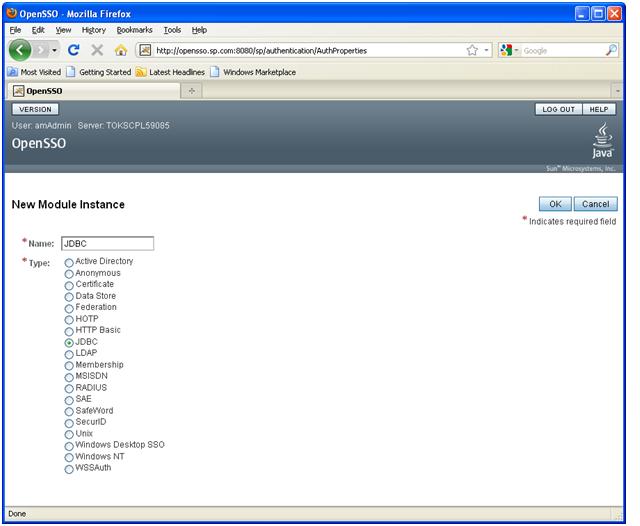The height and width of the screenshot is (526, 640).
Task: Click the site icon in the address bar
Action: 145,50
